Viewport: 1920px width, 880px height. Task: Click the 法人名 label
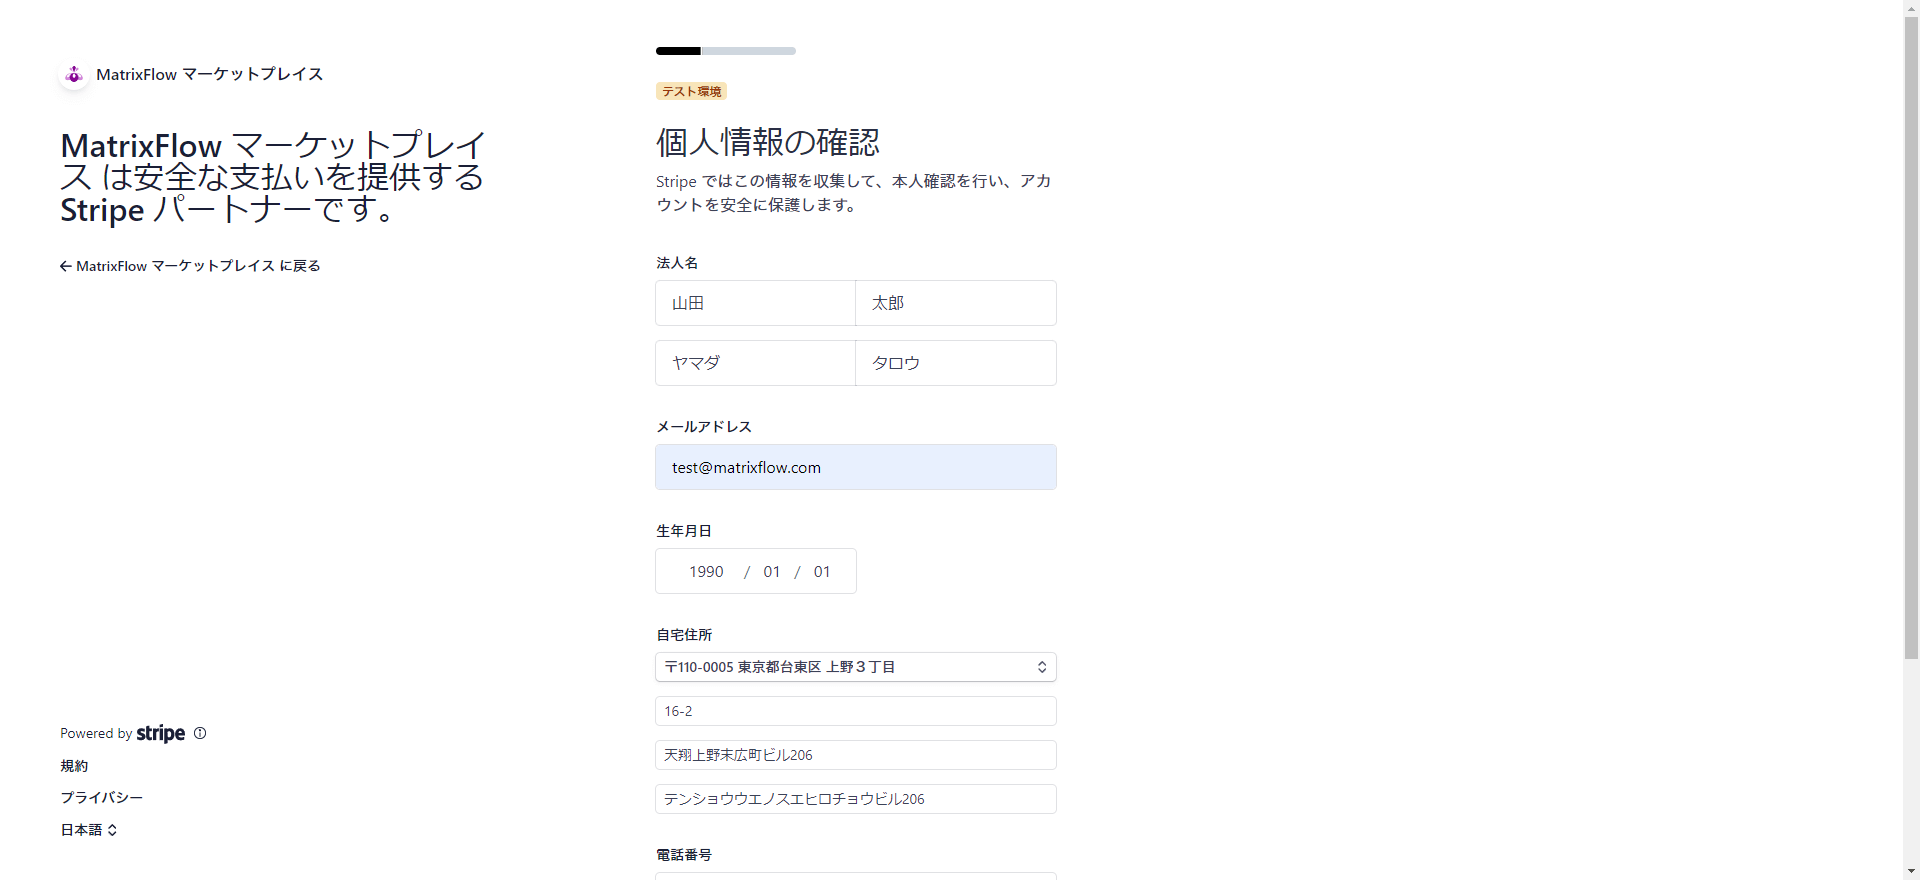tap(677, 263)
